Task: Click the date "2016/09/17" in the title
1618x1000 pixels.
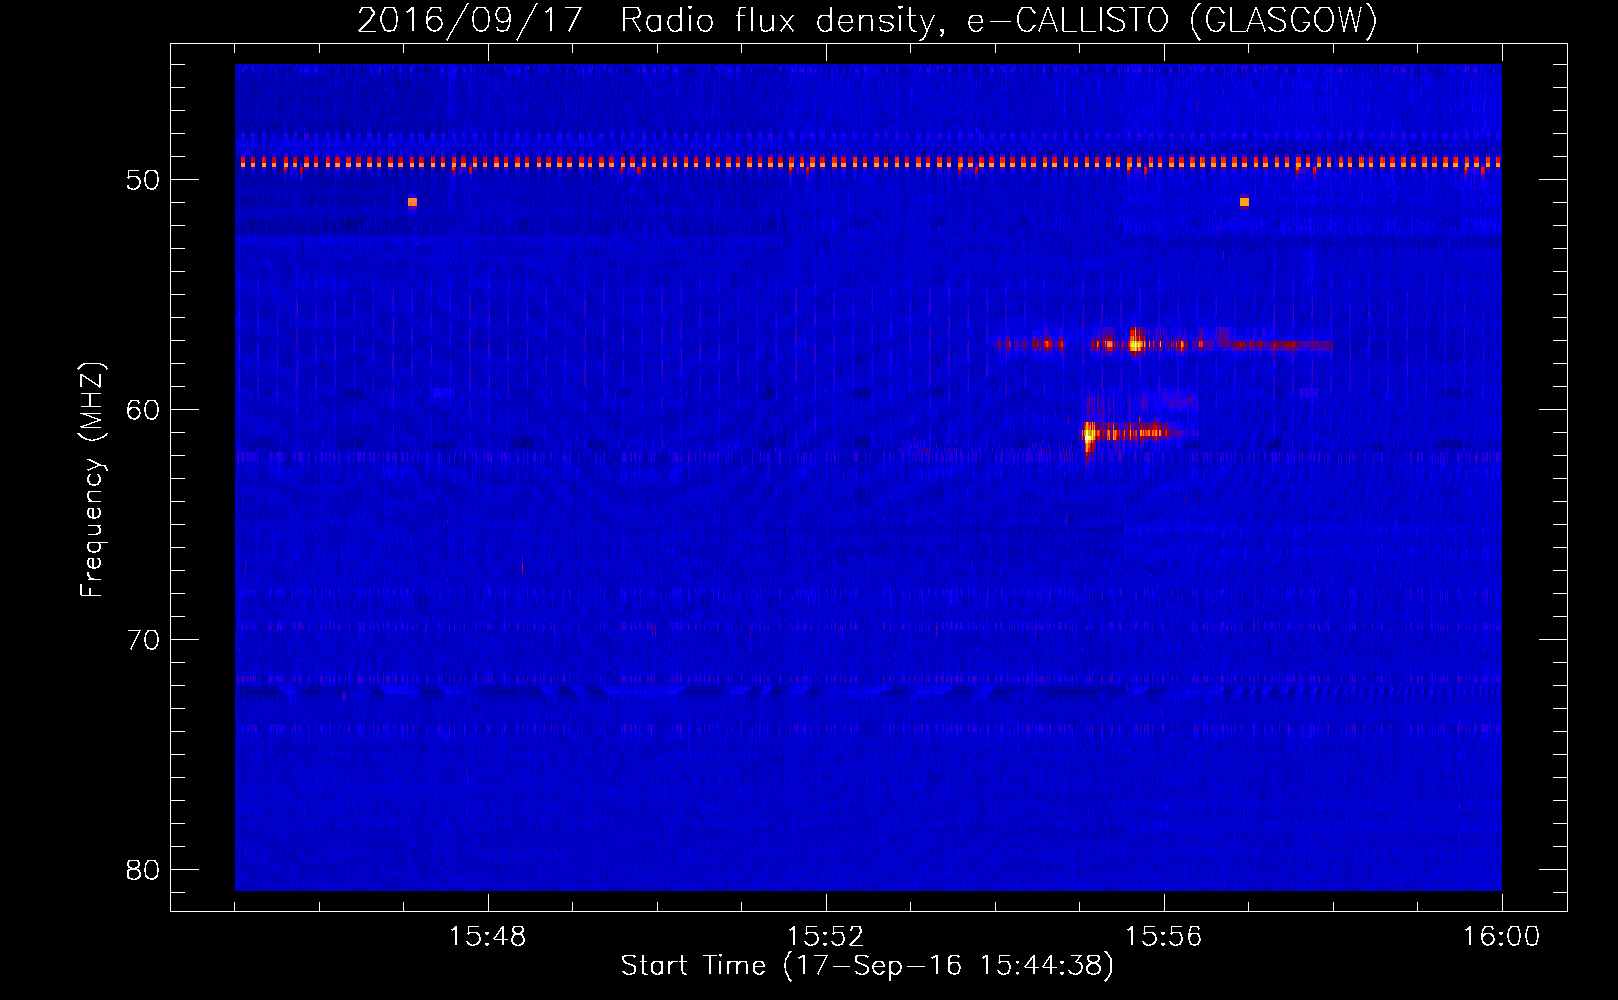Action: [x=470, y=20]
